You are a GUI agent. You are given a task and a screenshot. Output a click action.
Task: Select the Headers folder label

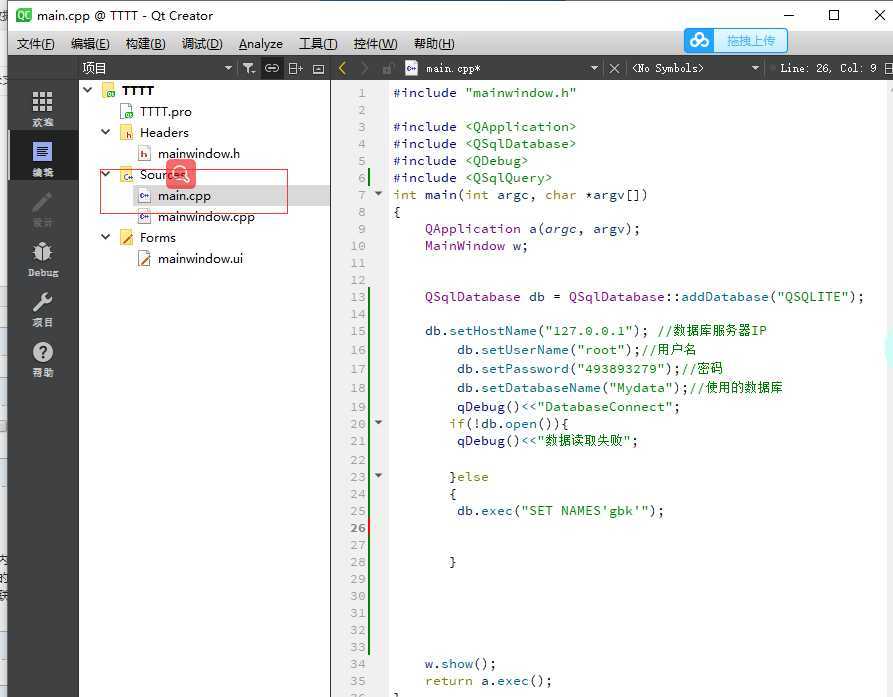coord(164,133)
